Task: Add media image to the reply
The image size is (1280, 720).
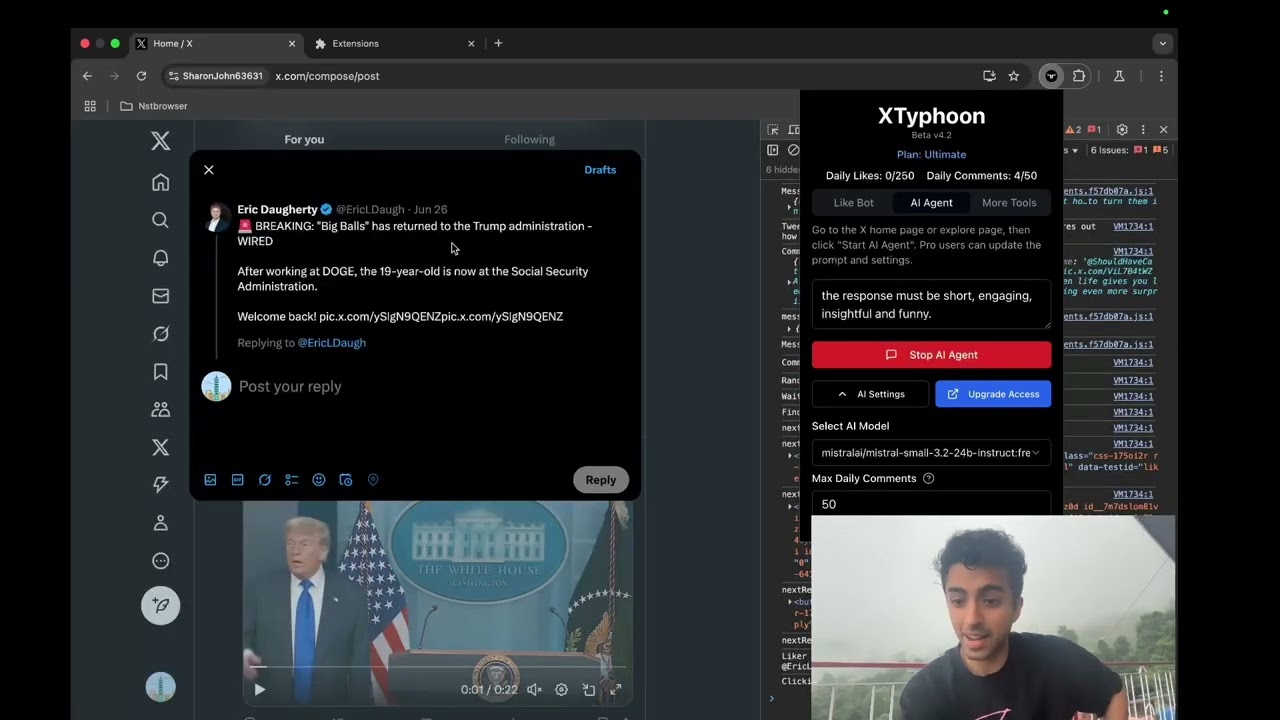Action: click(x=210, y=480)
